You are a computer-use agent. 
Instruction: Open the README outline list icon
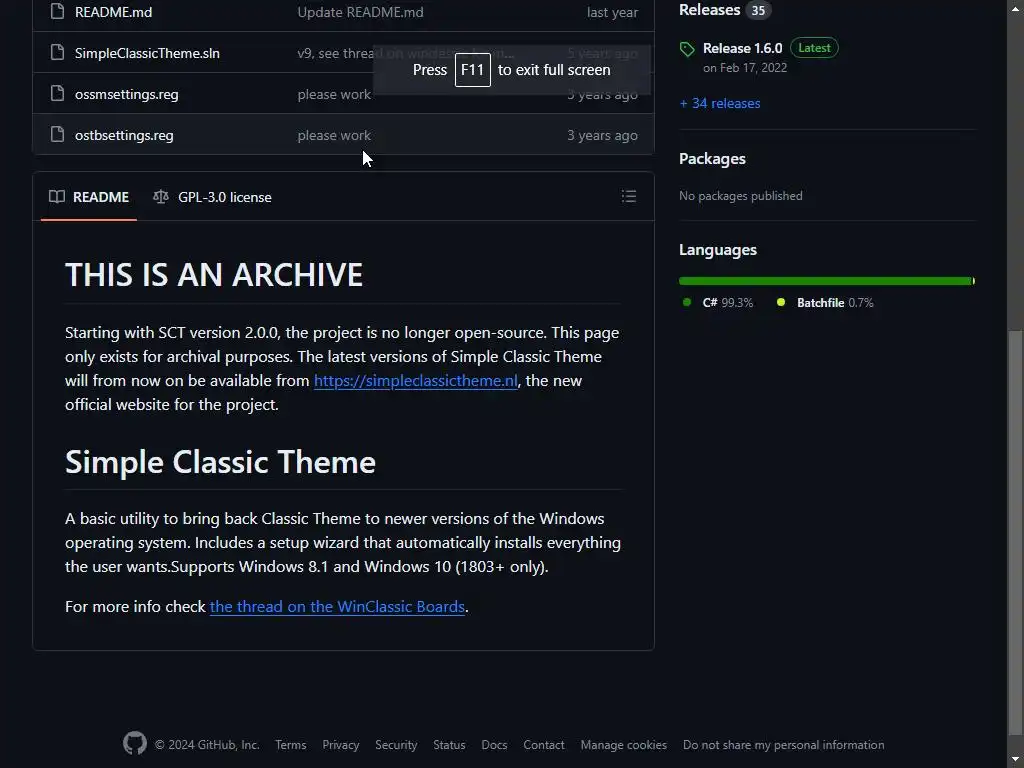click(628, 197)
